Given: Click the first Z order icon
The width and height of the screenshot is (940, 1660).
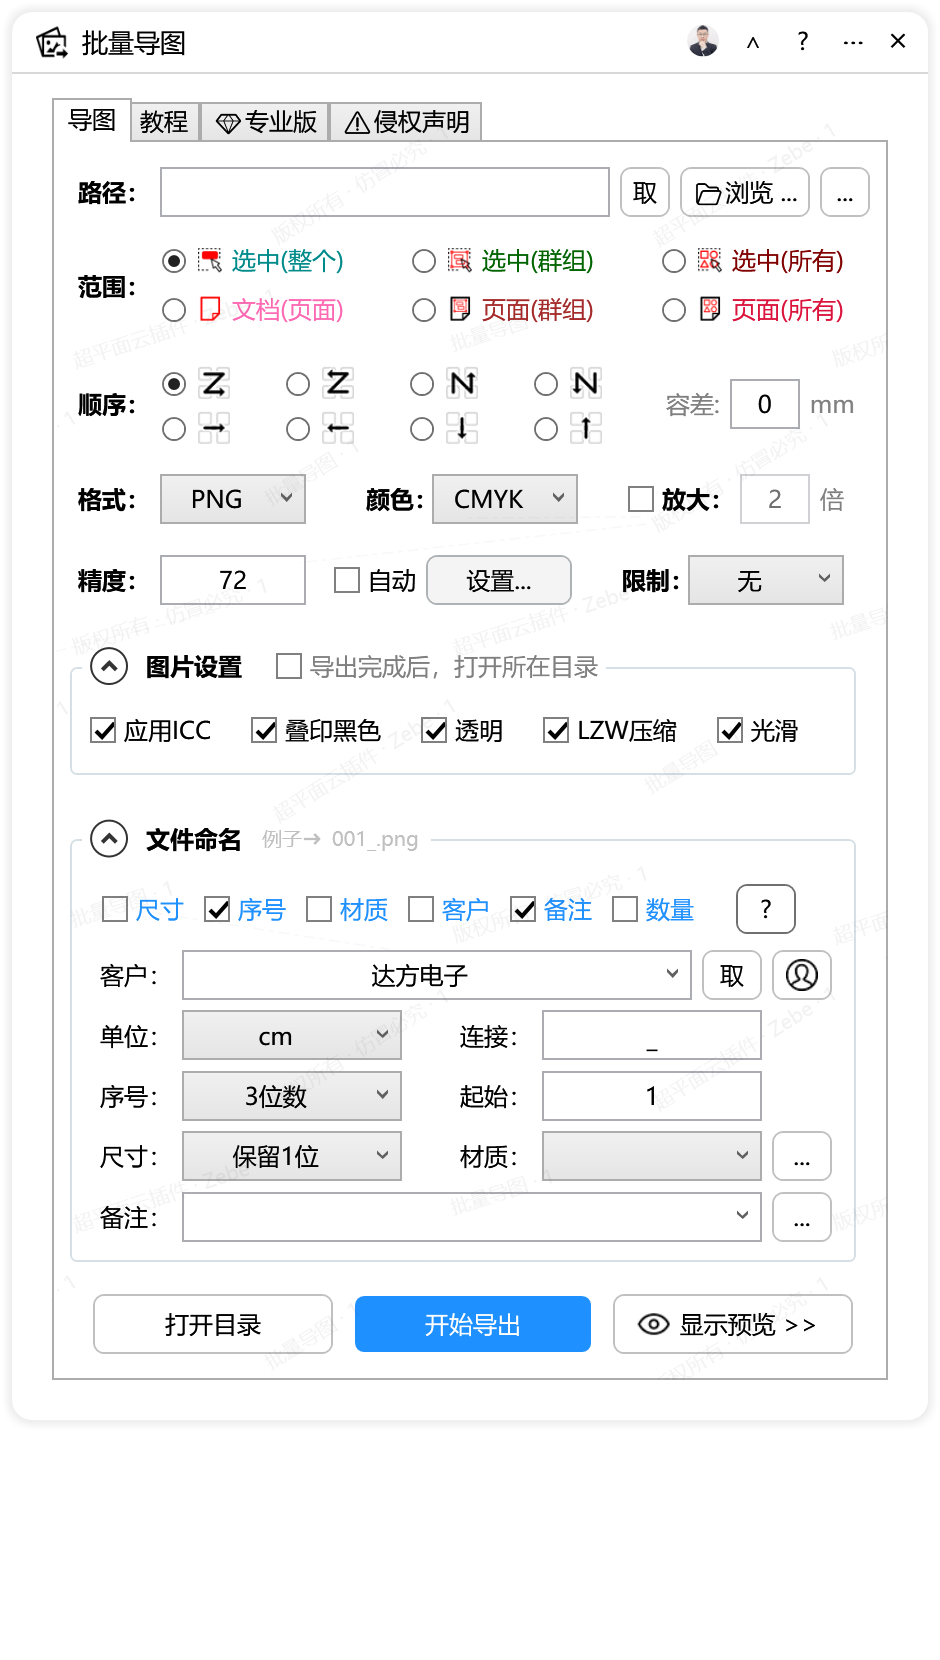Looking at the screenshot, I should pos(214,383).
